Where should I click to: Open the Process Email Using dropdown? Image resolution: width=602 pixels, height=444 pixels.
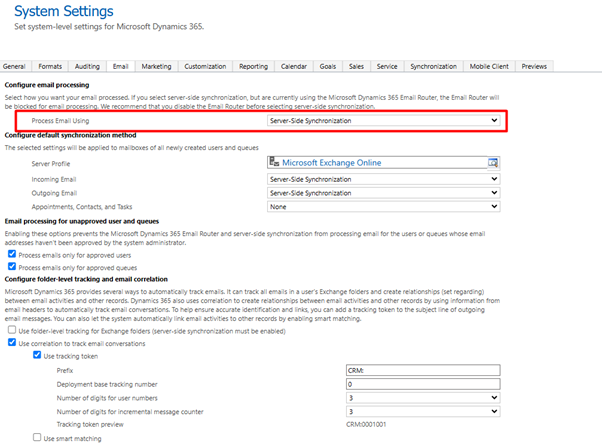pos(383,120)
